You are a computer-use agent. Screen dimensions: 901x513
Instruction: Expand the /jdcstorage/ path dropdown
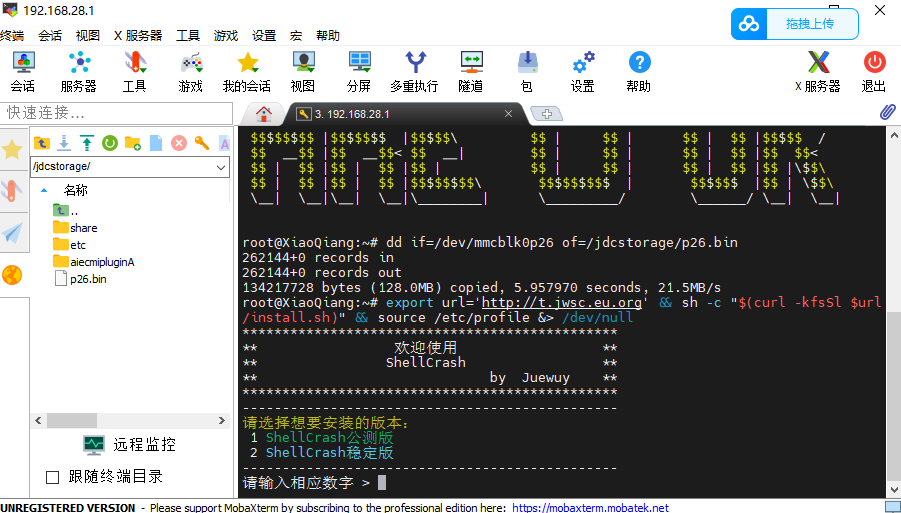coord(221,166)
